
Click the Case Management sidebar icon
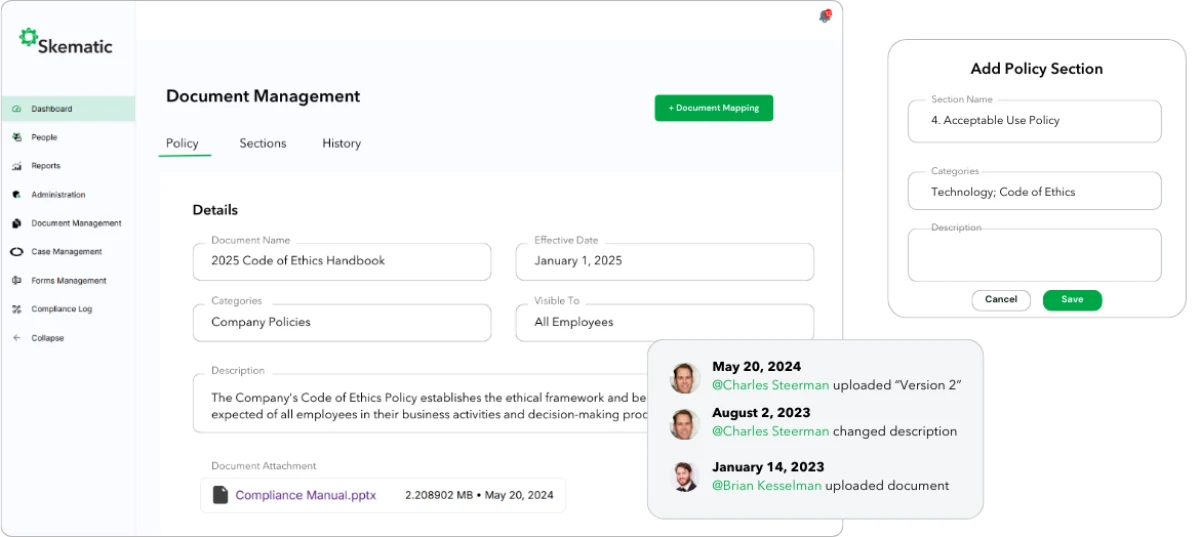click(x=17, y=252)
